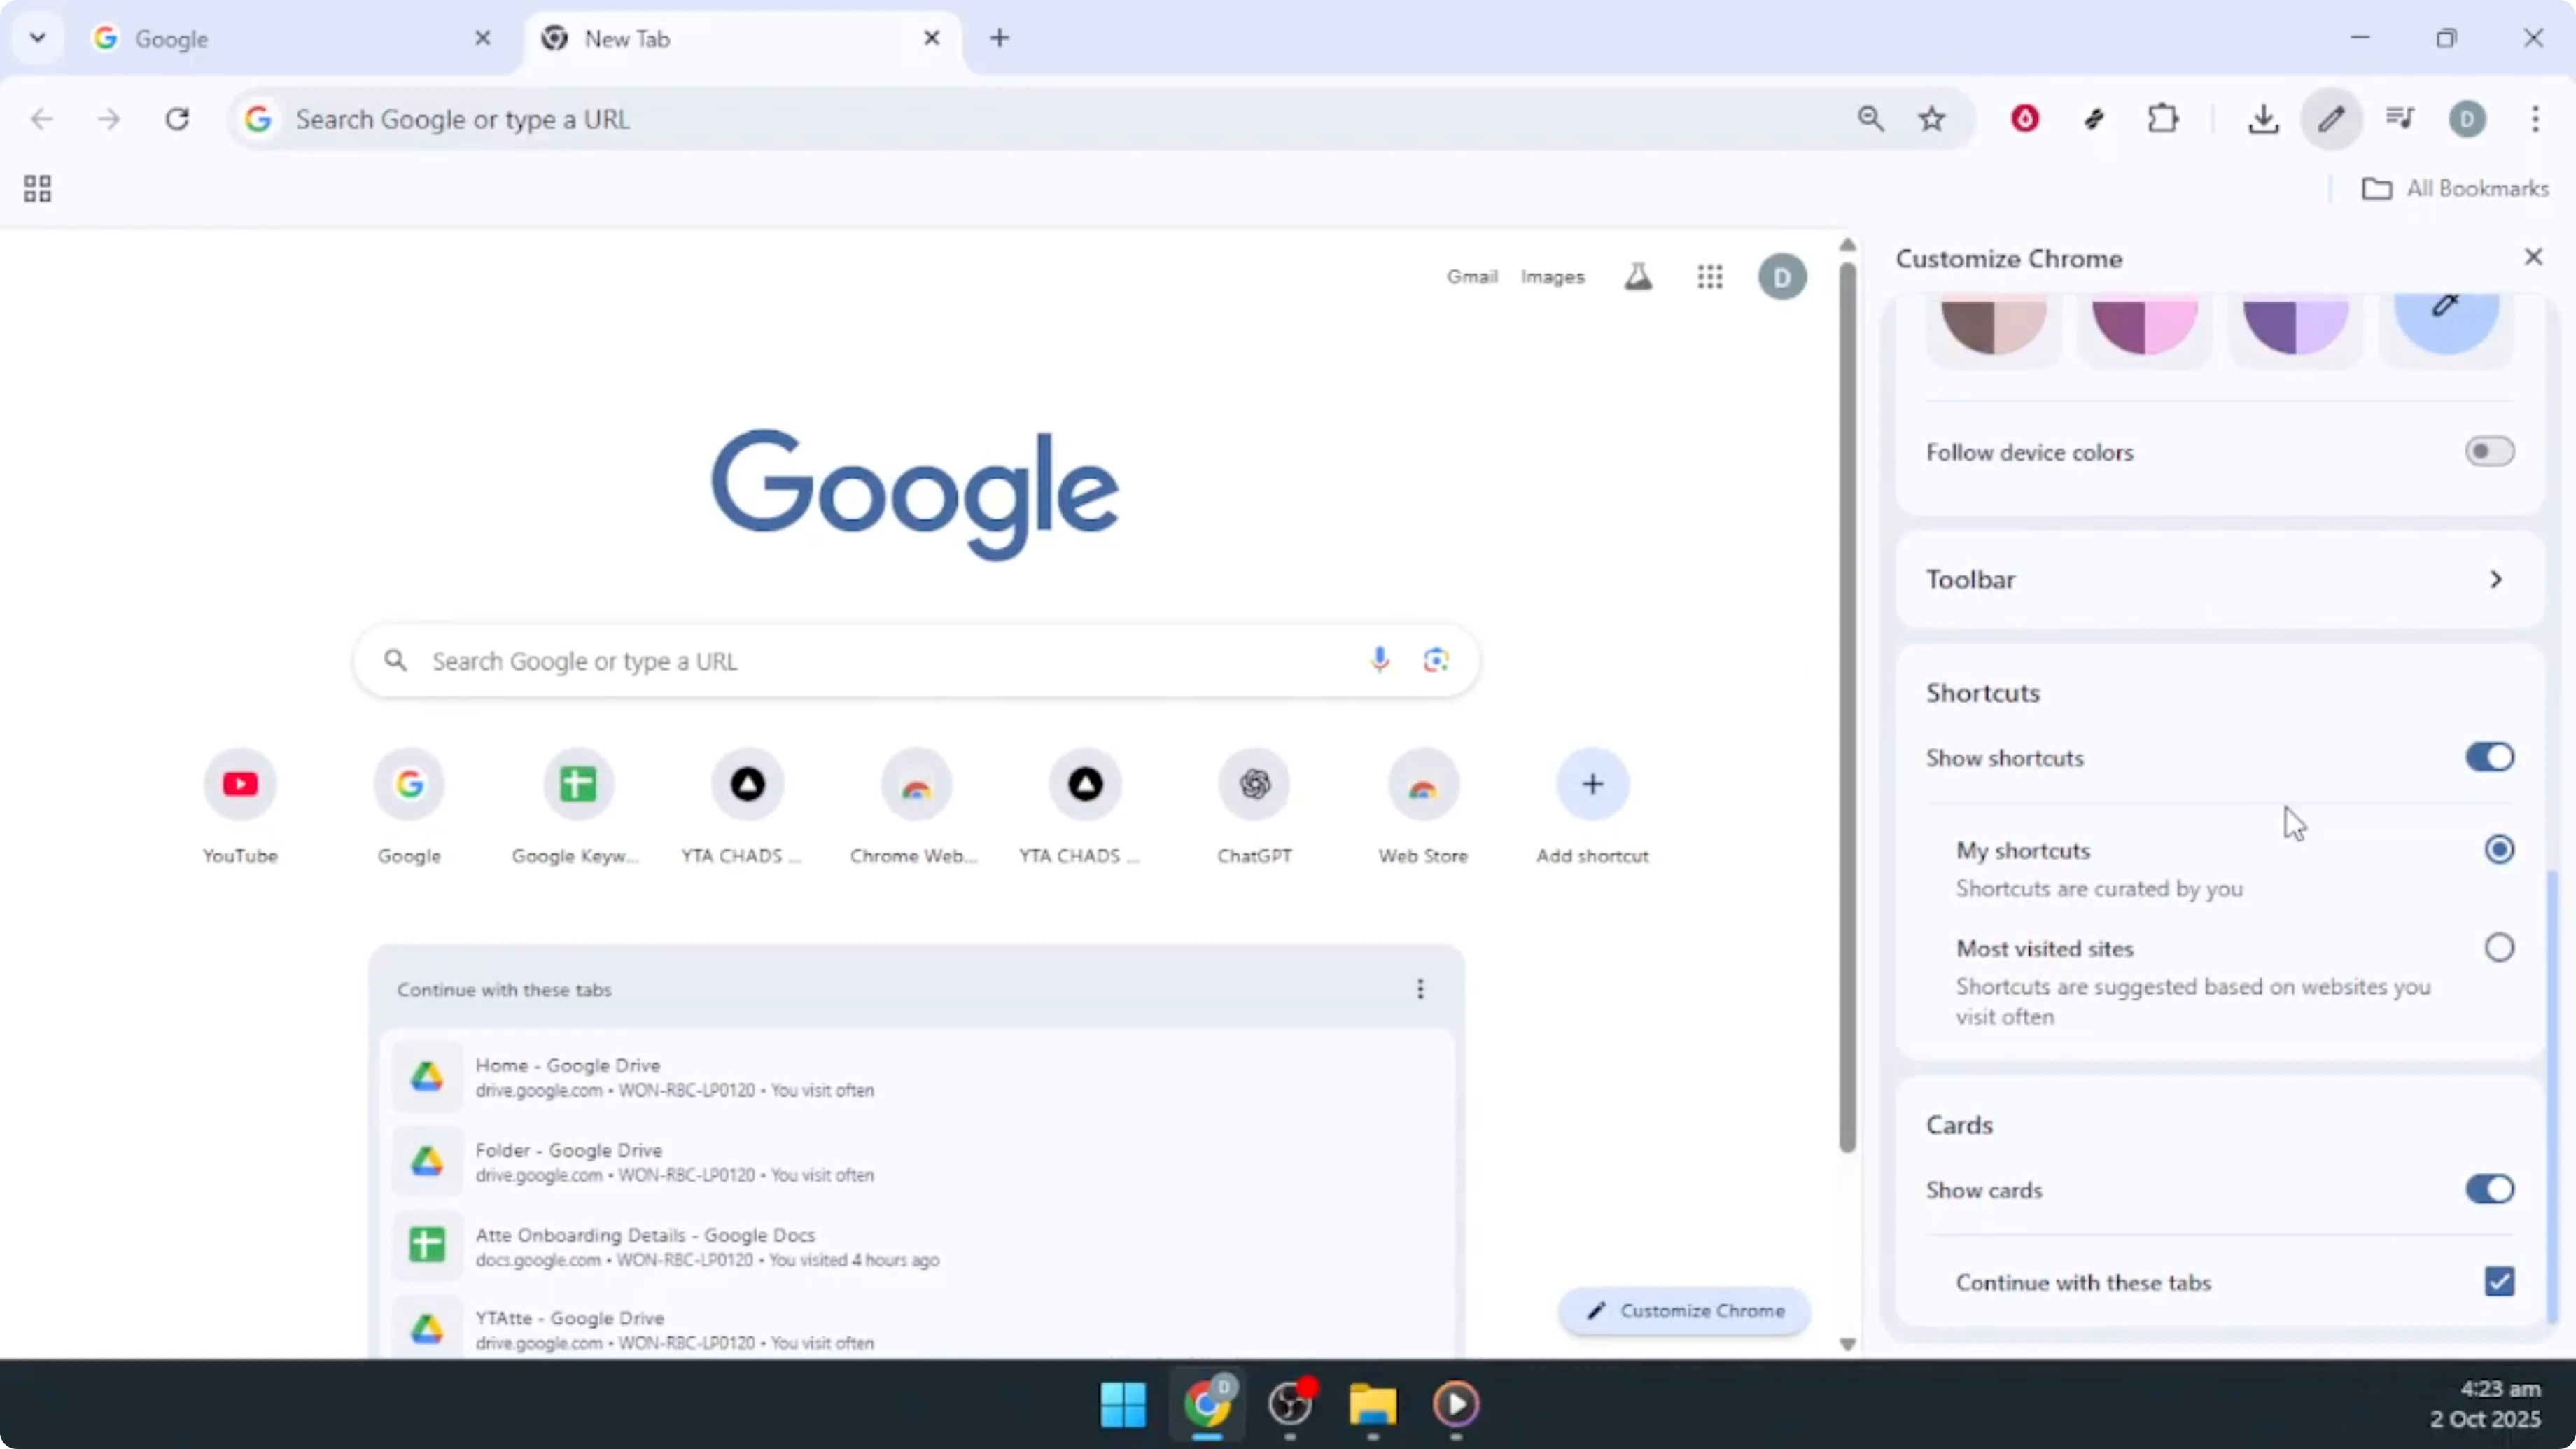Screen dimensions: 2576x1449
Task: Uncheck Continue with these tabs
Action: click(x=2500, y=1282)
